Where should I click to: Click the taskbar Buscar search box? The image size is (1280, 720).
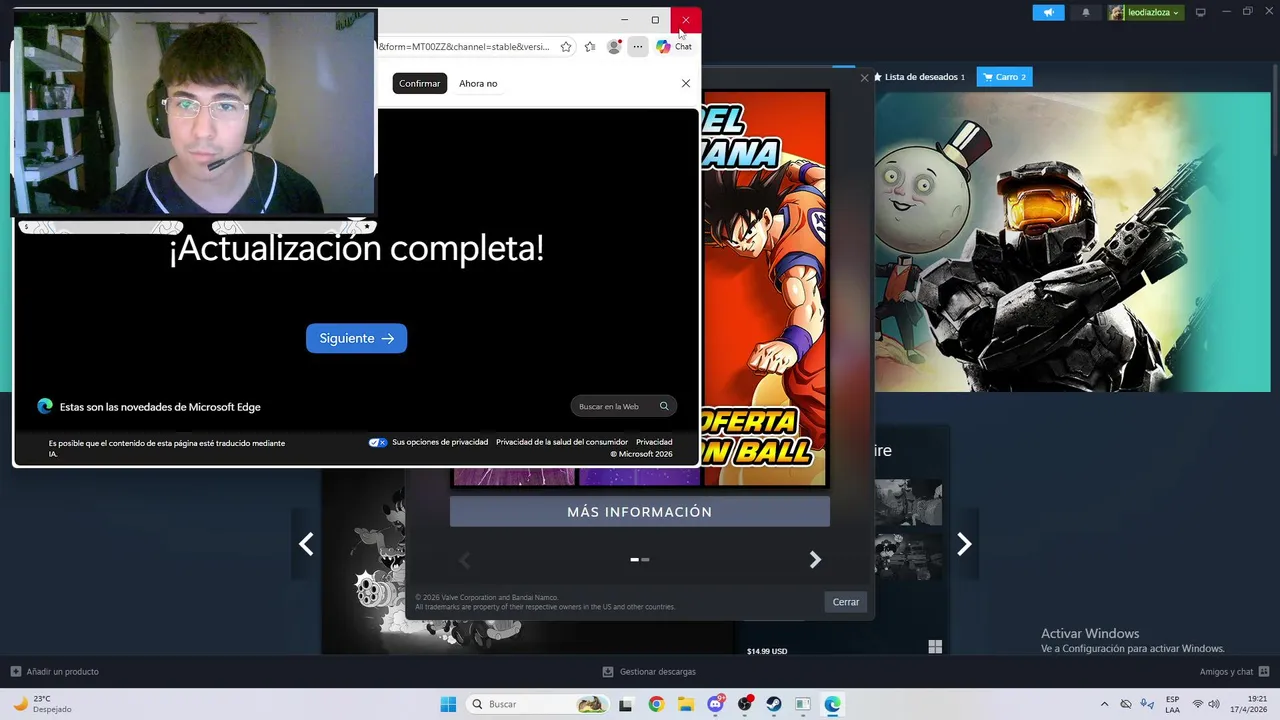[x=537, y=704]
